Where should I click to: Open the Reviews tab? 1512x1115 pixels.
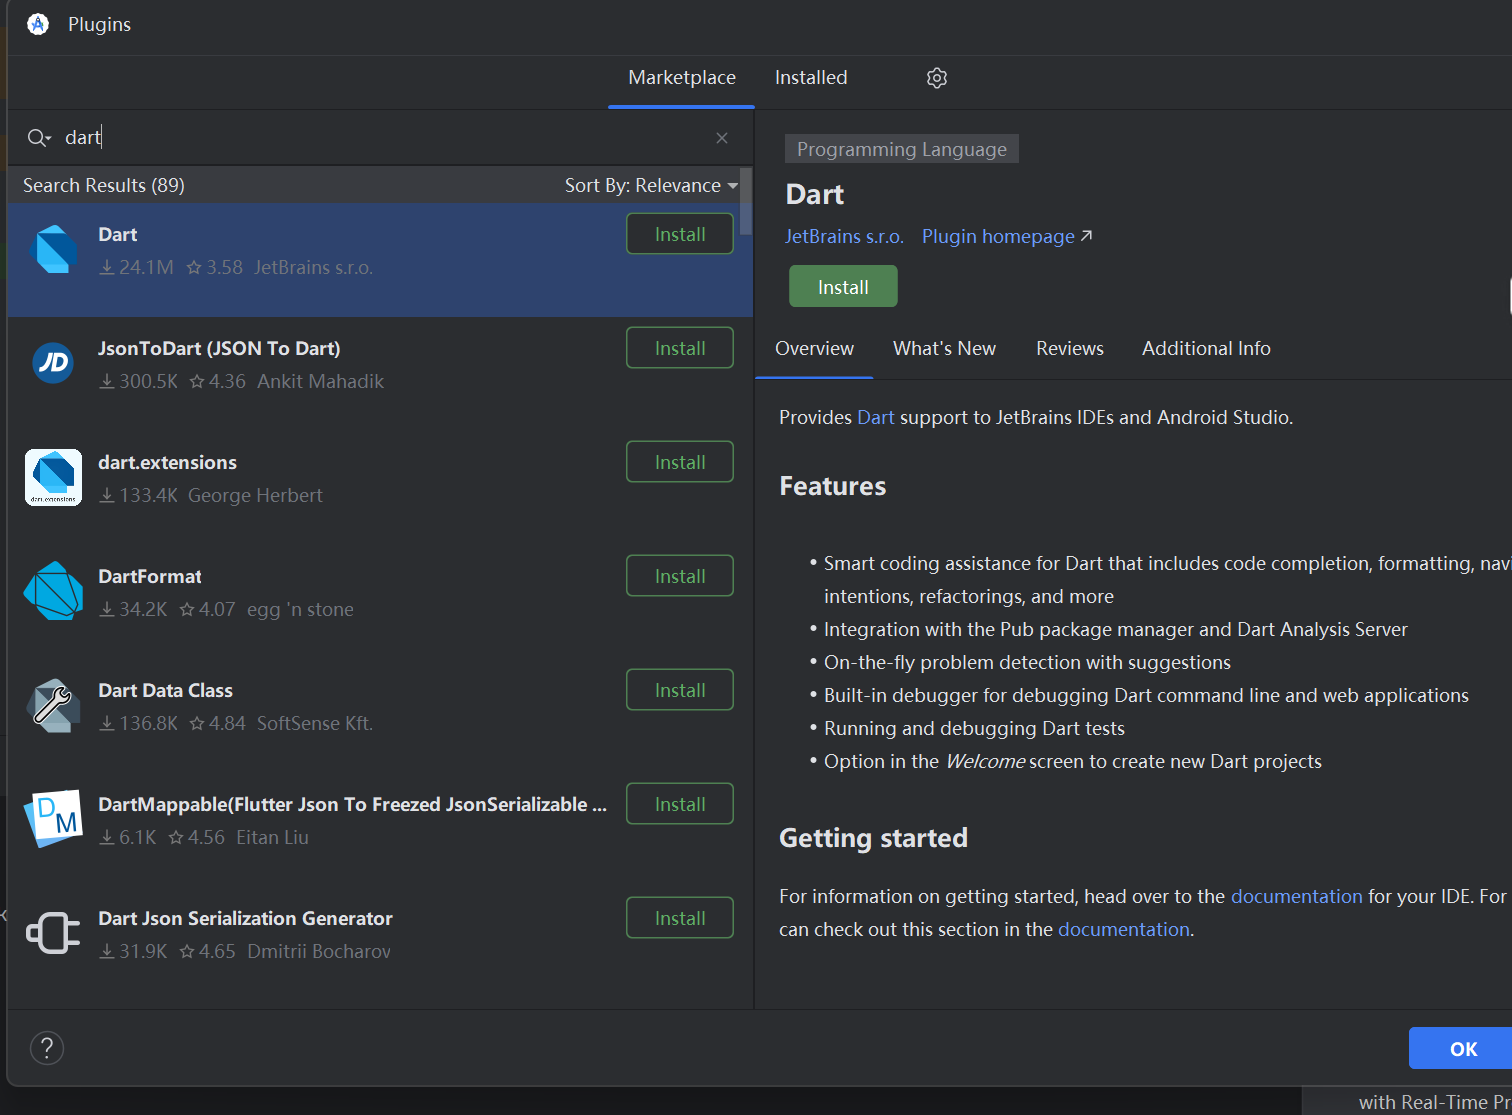point(1069,349)
